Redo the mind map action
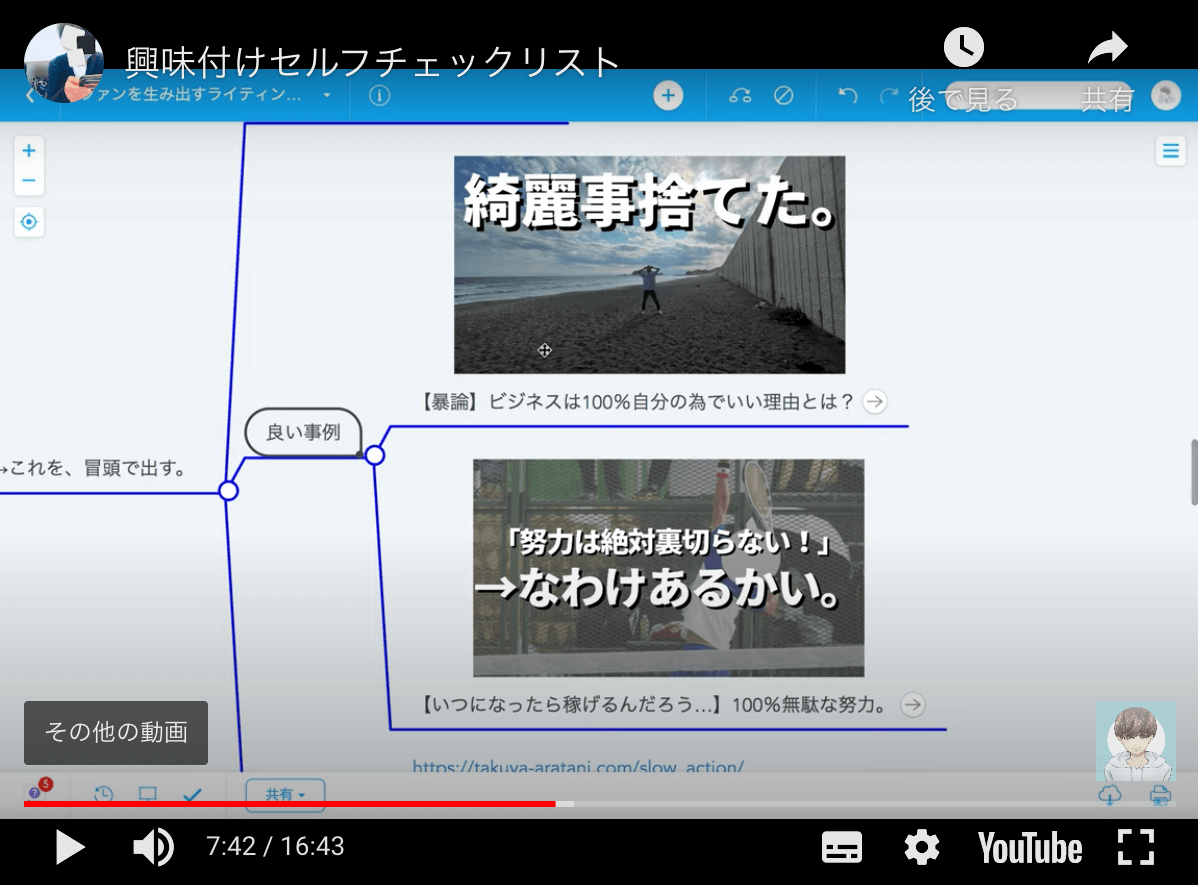 tap(888, 96)
